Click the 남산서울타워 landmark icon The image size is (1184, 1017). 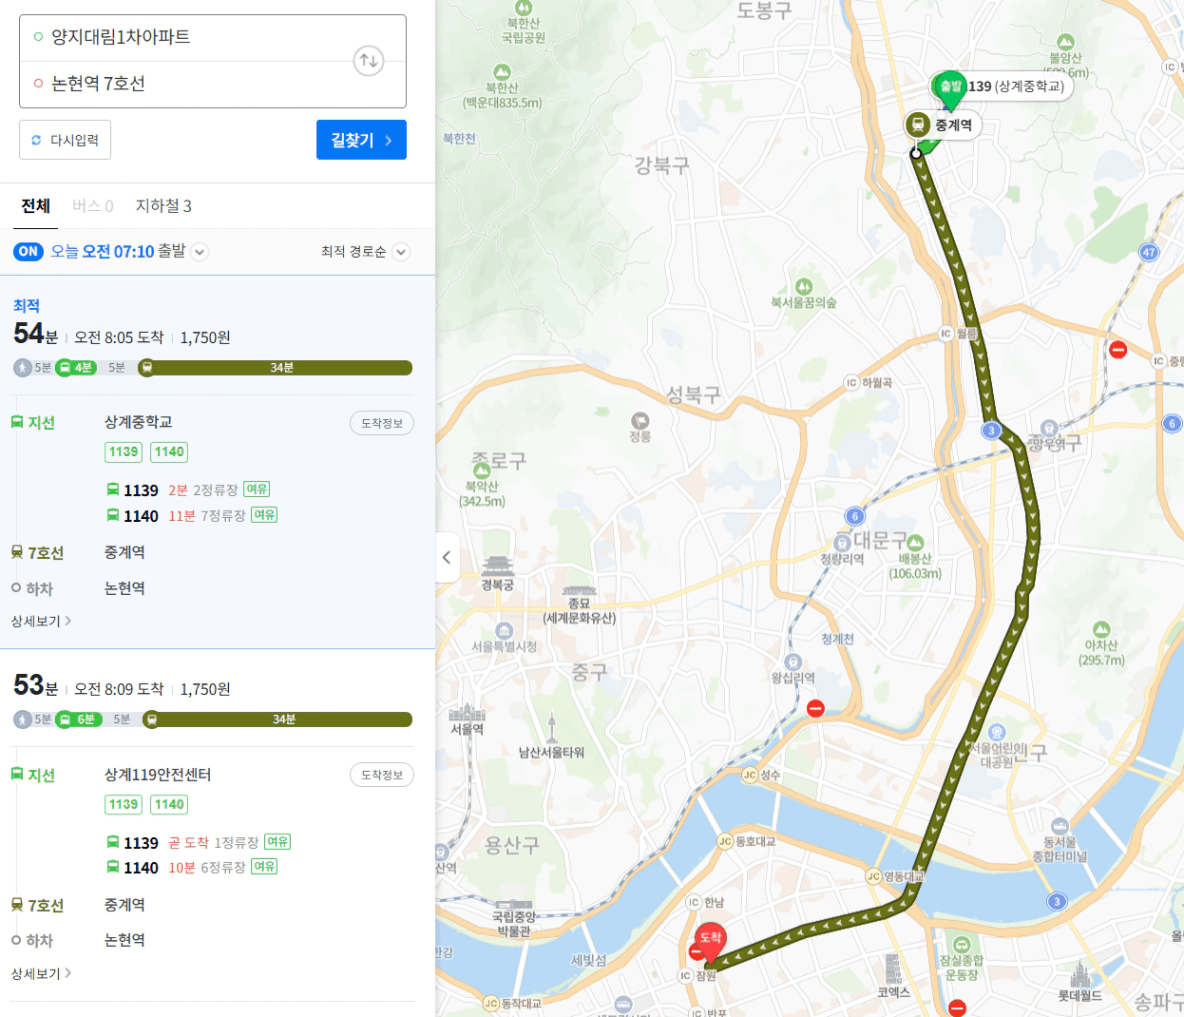[x=552, y=728]
